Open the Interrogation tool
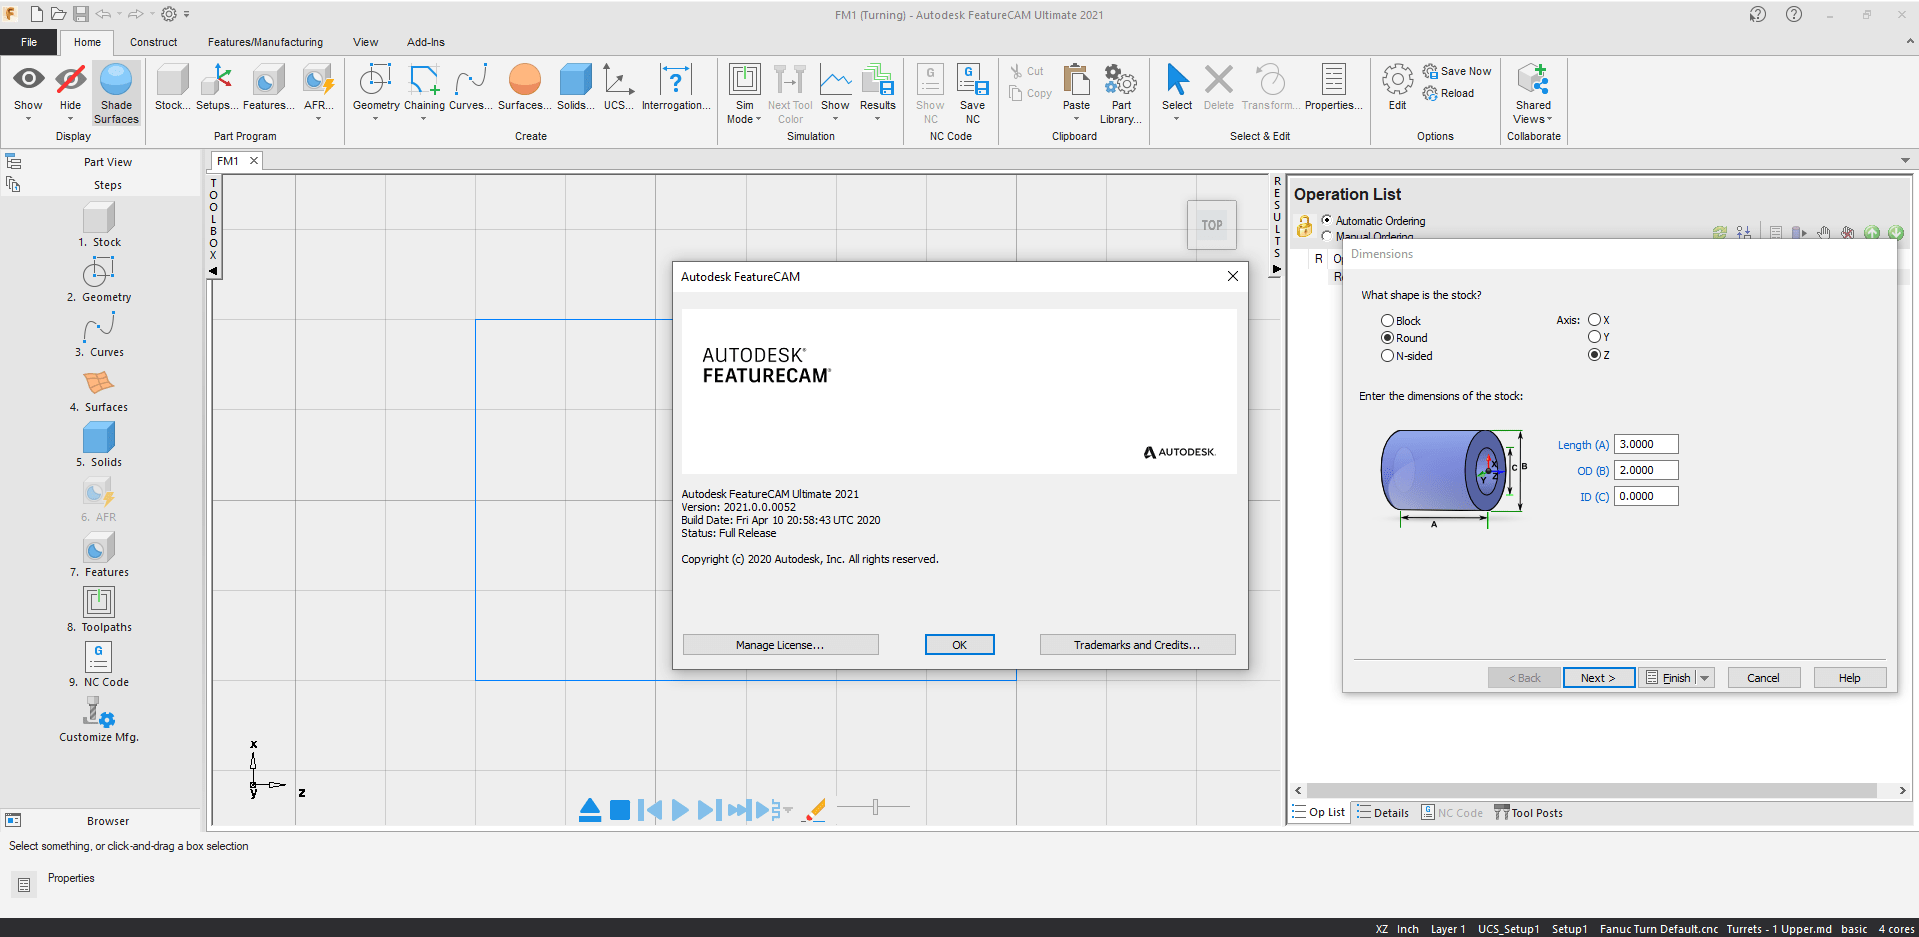 [x=676, y=87]
